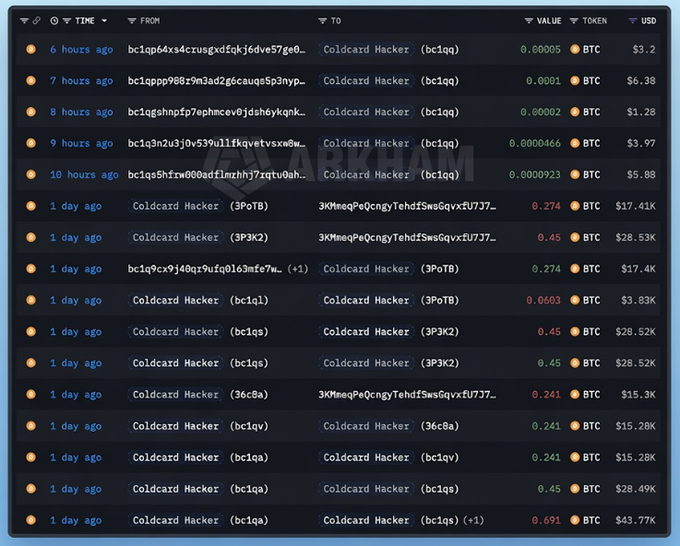Select the value 0.0603 in red
Screen dimensions: 680x546
(x=543, y=300)
